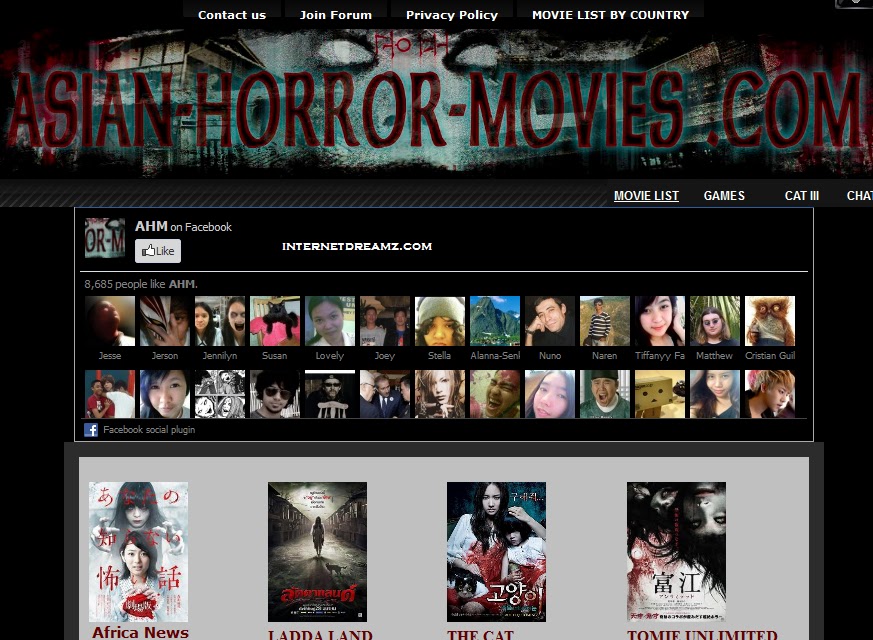
Task: Open Jennilyn's profile picture
Action: (x=220, y=321)
